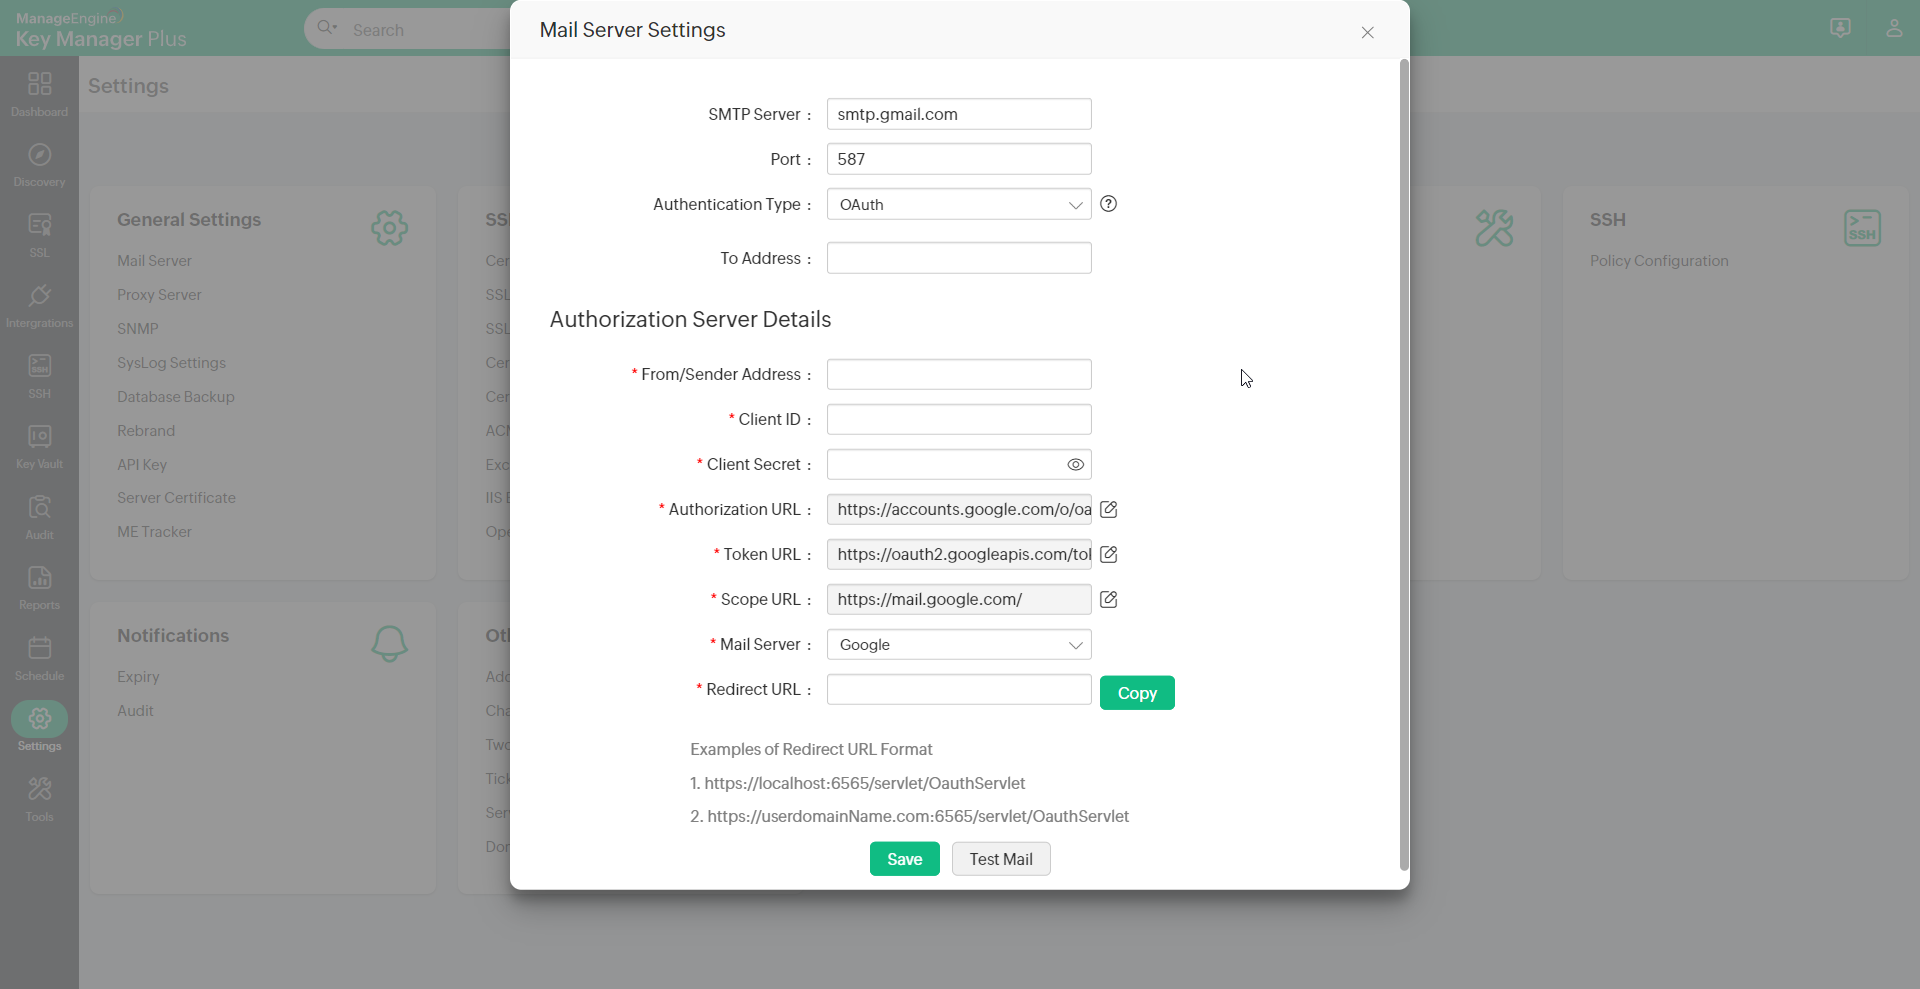
Task: Click the dialog's vertical scrollbar
Action: pos(1403,464)
